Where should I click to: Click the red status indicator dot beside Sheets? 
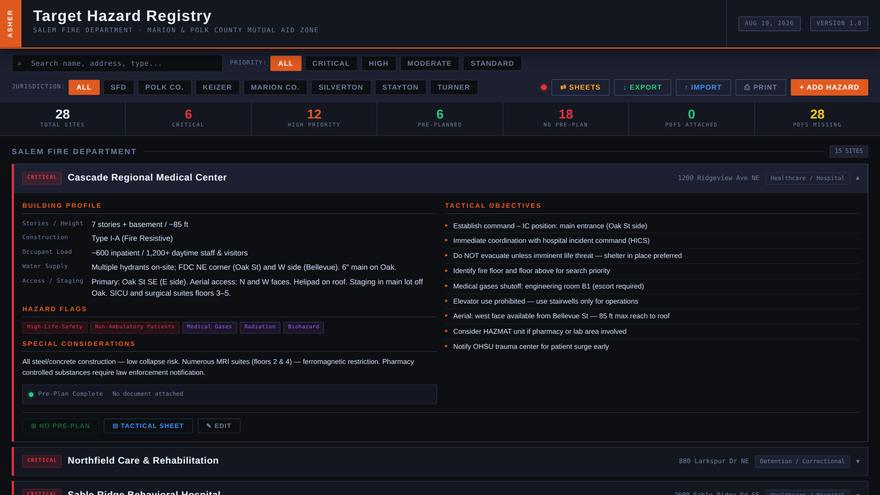click(x=543, y=88)
